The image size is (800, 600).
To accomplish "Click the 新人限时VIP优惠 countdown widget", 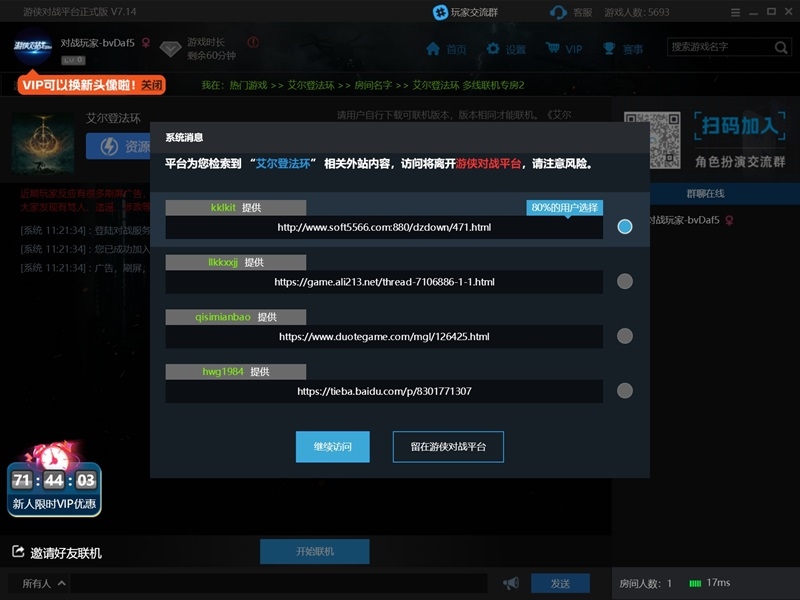I will coord(54,480).
